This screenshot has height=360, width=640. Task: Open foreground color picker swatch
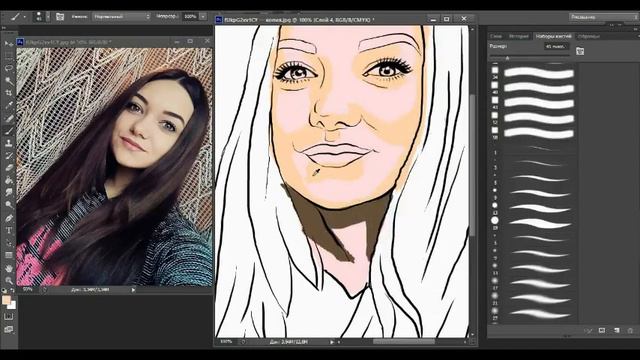point(6,300)
